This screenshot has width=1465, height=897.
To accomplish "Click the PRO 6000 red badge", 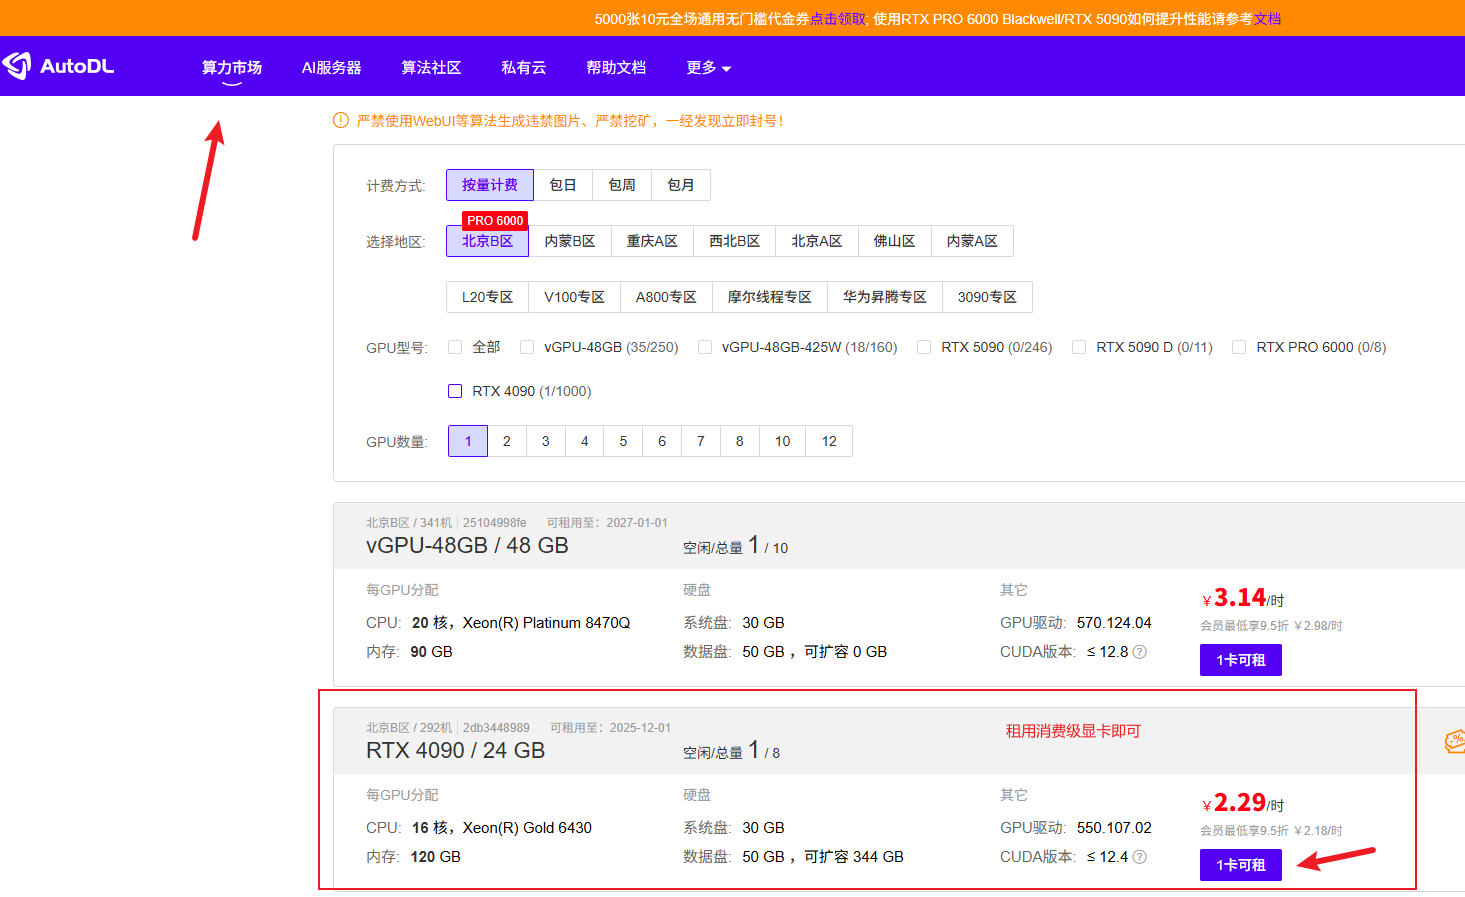I will coord(495,221).
